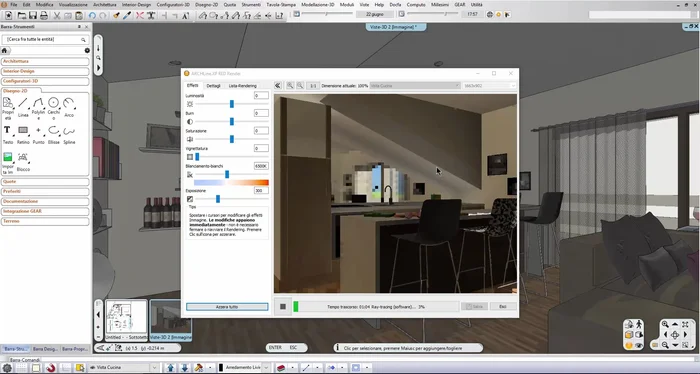This screenshot has width=700, height=374.
Task: Select the Cerchio circle tool
Action: pyautogui.click(x=54, y=109)
